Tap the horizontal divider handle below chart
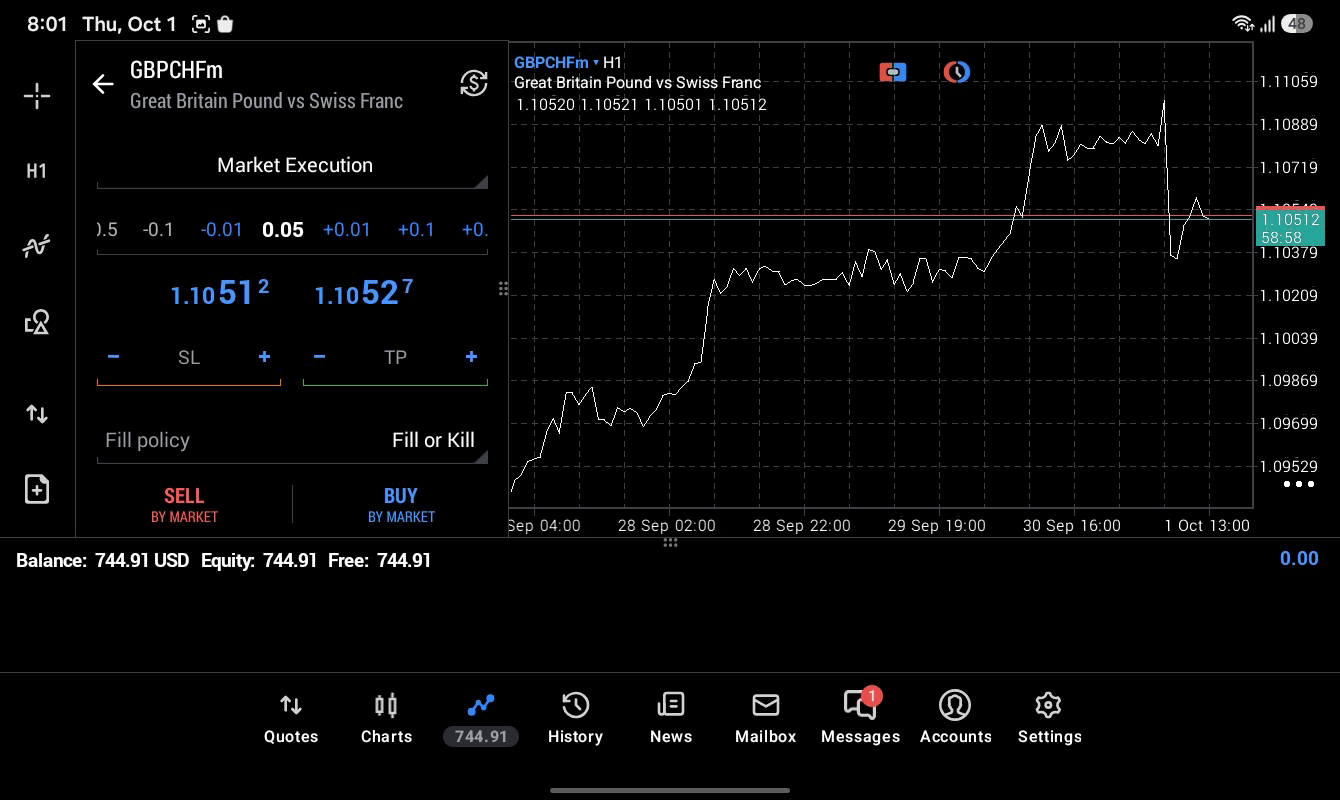This screenshot has width=1340, height=800. (670, 543)
